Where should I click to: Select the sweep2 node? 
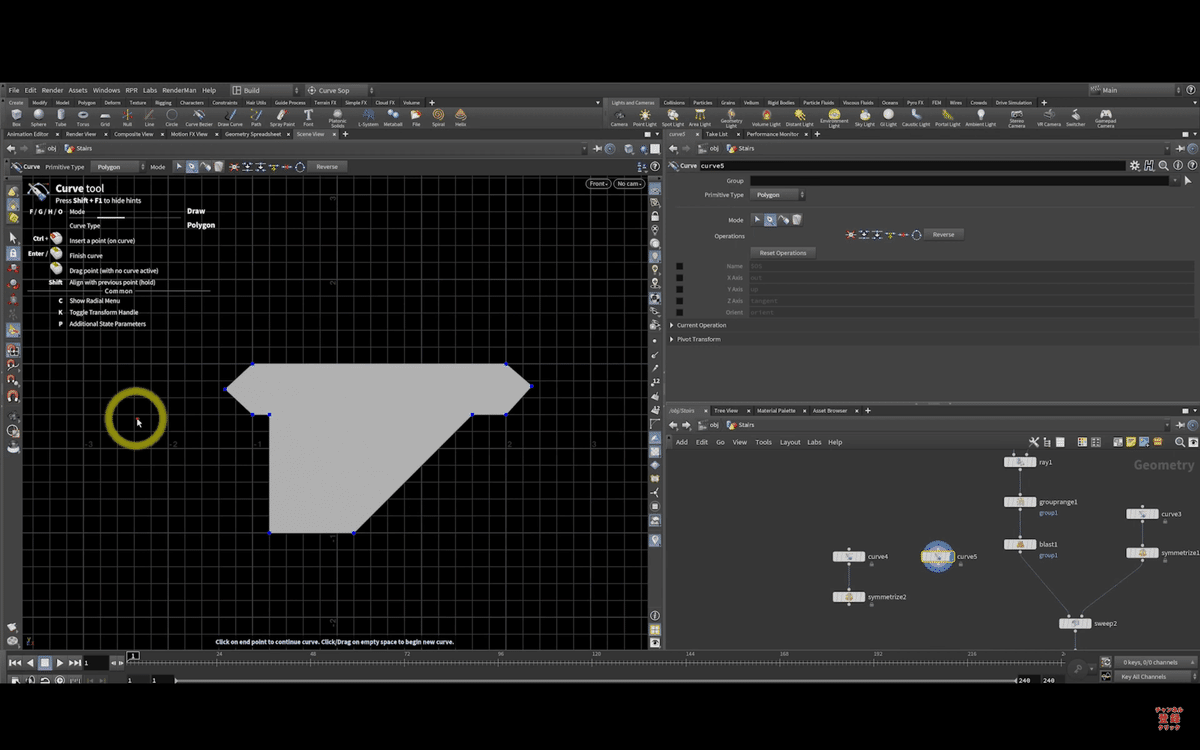coord(1075,623)
